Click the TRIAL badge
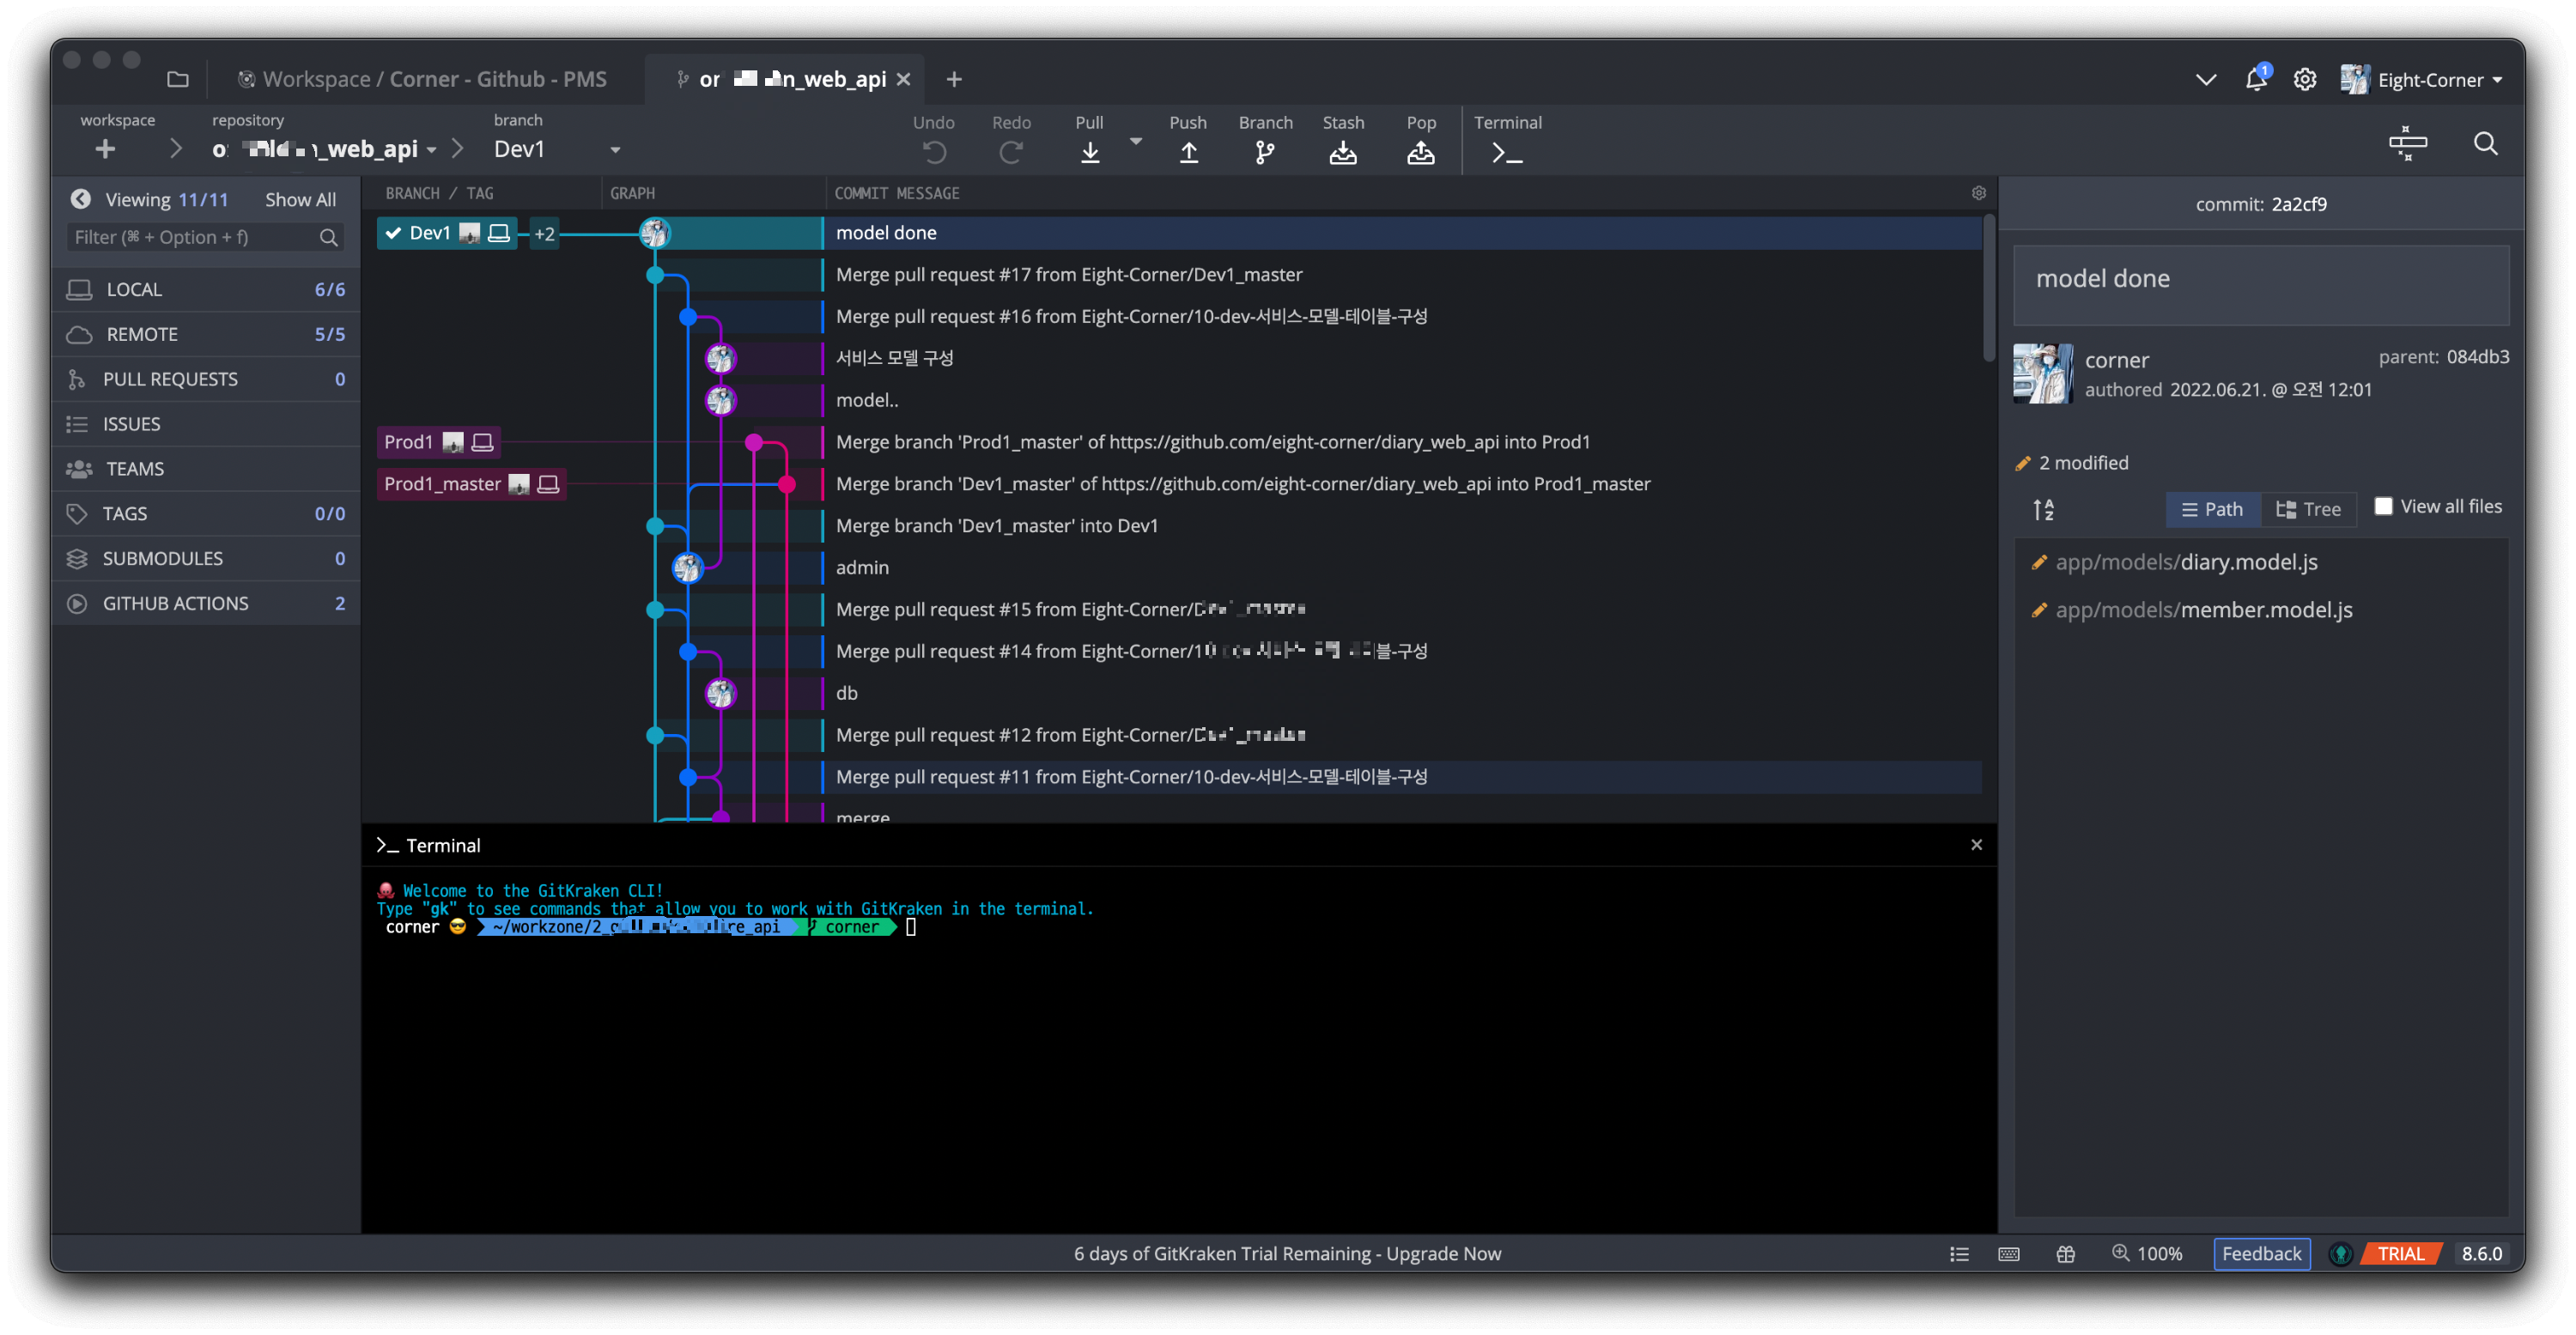The height and width of the screenshot is (1335, 2576). pos(2401,1254)
